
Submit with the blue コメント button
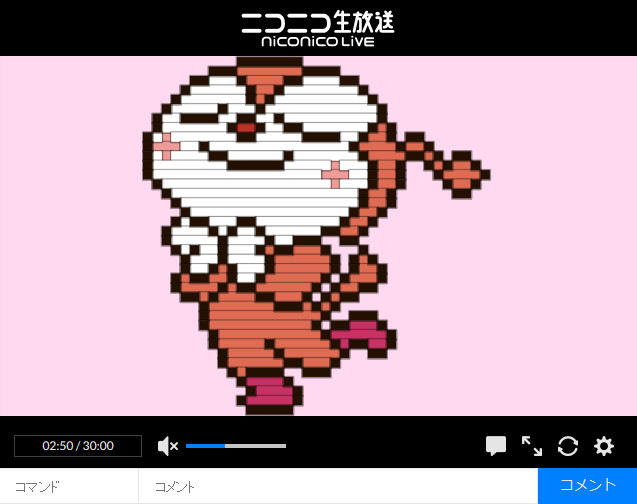(587, 486)
